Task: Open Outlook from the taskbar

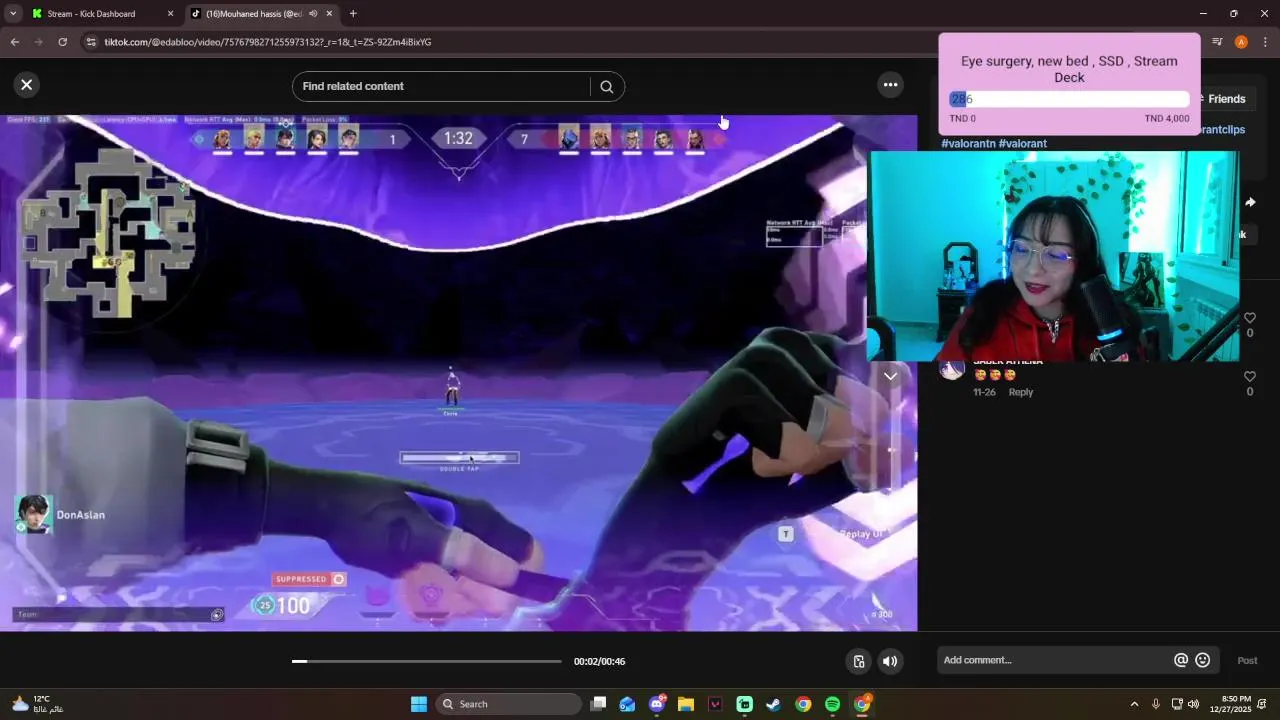Action: click(627, 704)
